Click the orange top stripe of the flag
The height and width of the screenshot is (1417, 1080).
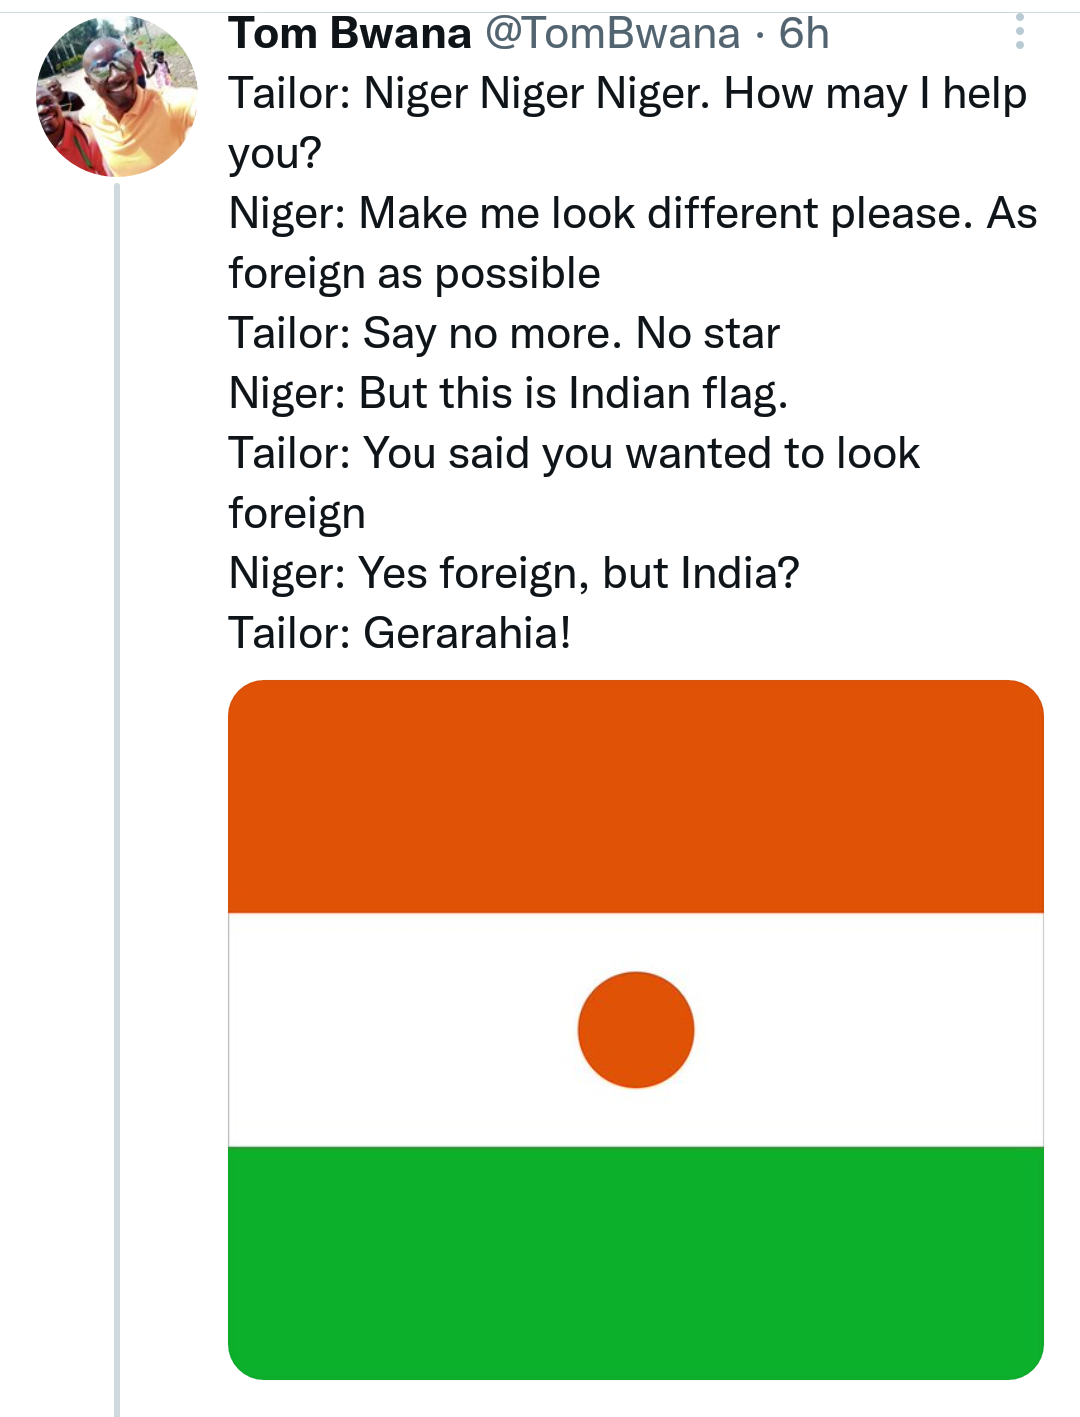[636, 796]
